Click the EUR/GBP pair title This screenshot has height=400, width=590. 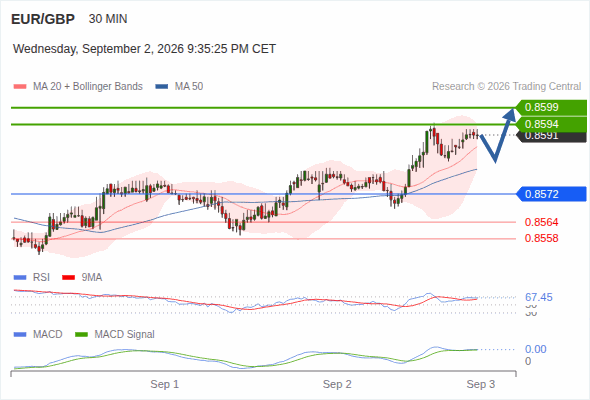[x=43, y=19]
